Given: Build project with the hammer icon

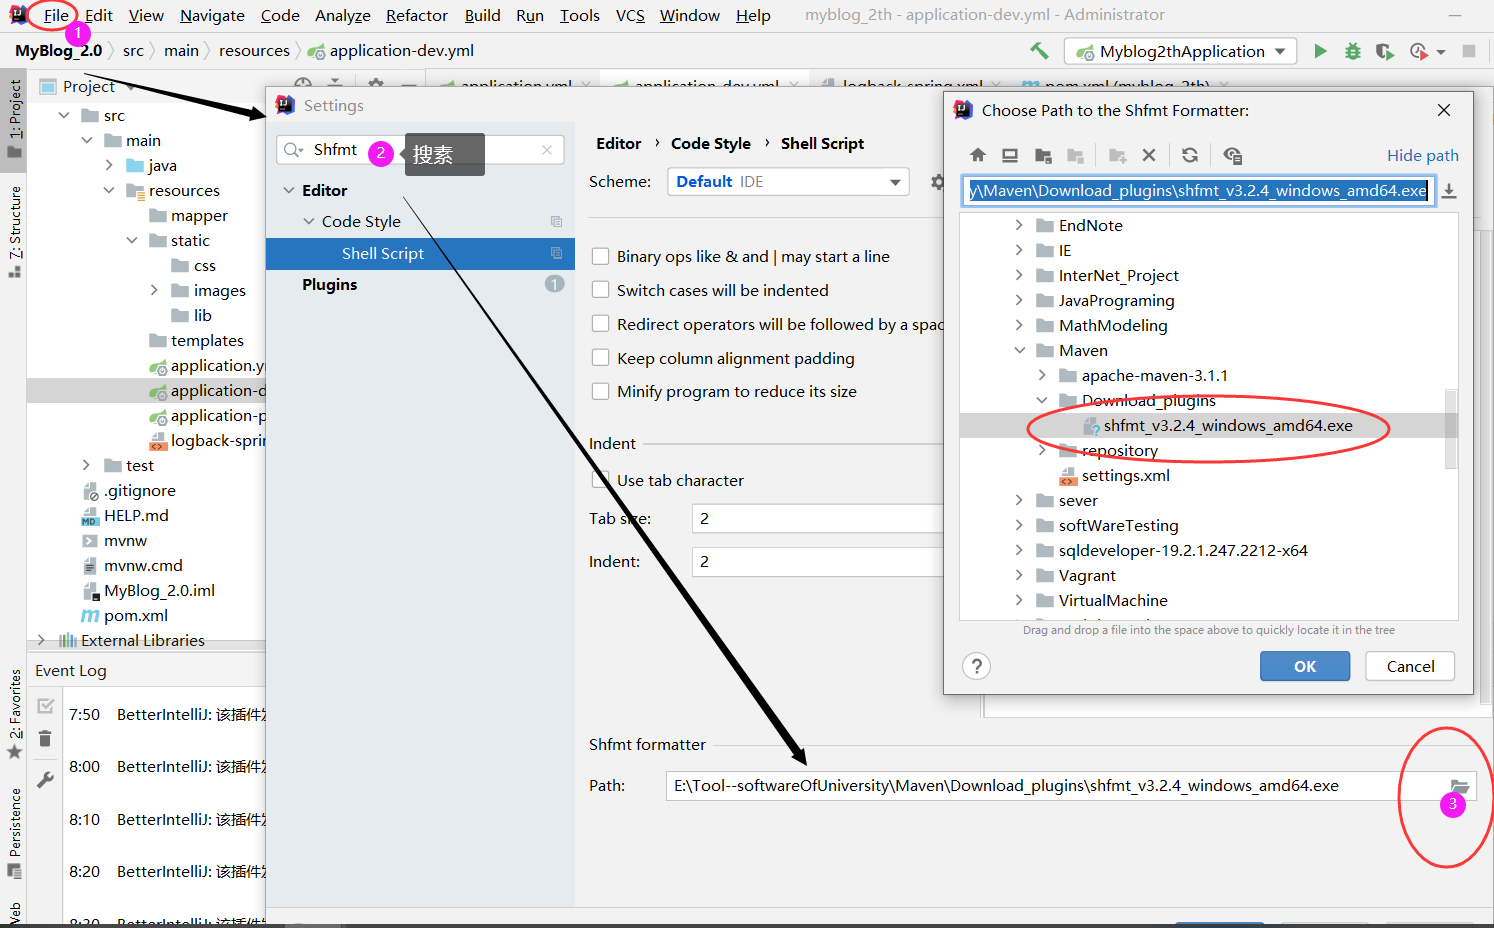Looking at the screenshot, I should click(x=1038, y=50).
